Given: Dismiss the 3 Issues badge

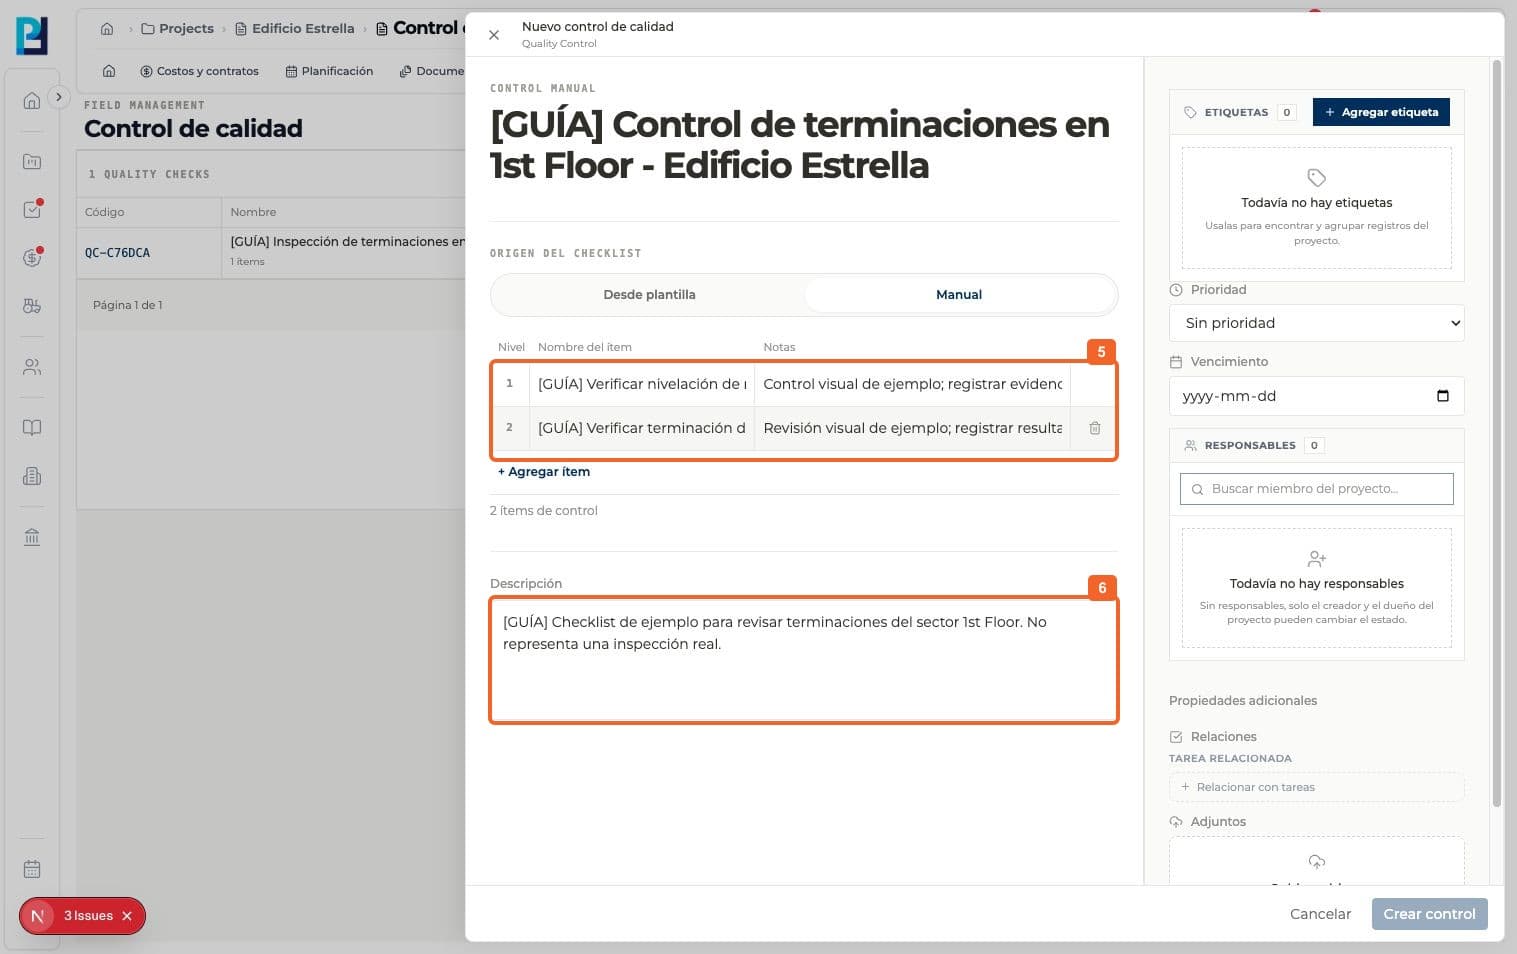Looking at the screenshot, I should pyautogui.click(x=127, y=916).
